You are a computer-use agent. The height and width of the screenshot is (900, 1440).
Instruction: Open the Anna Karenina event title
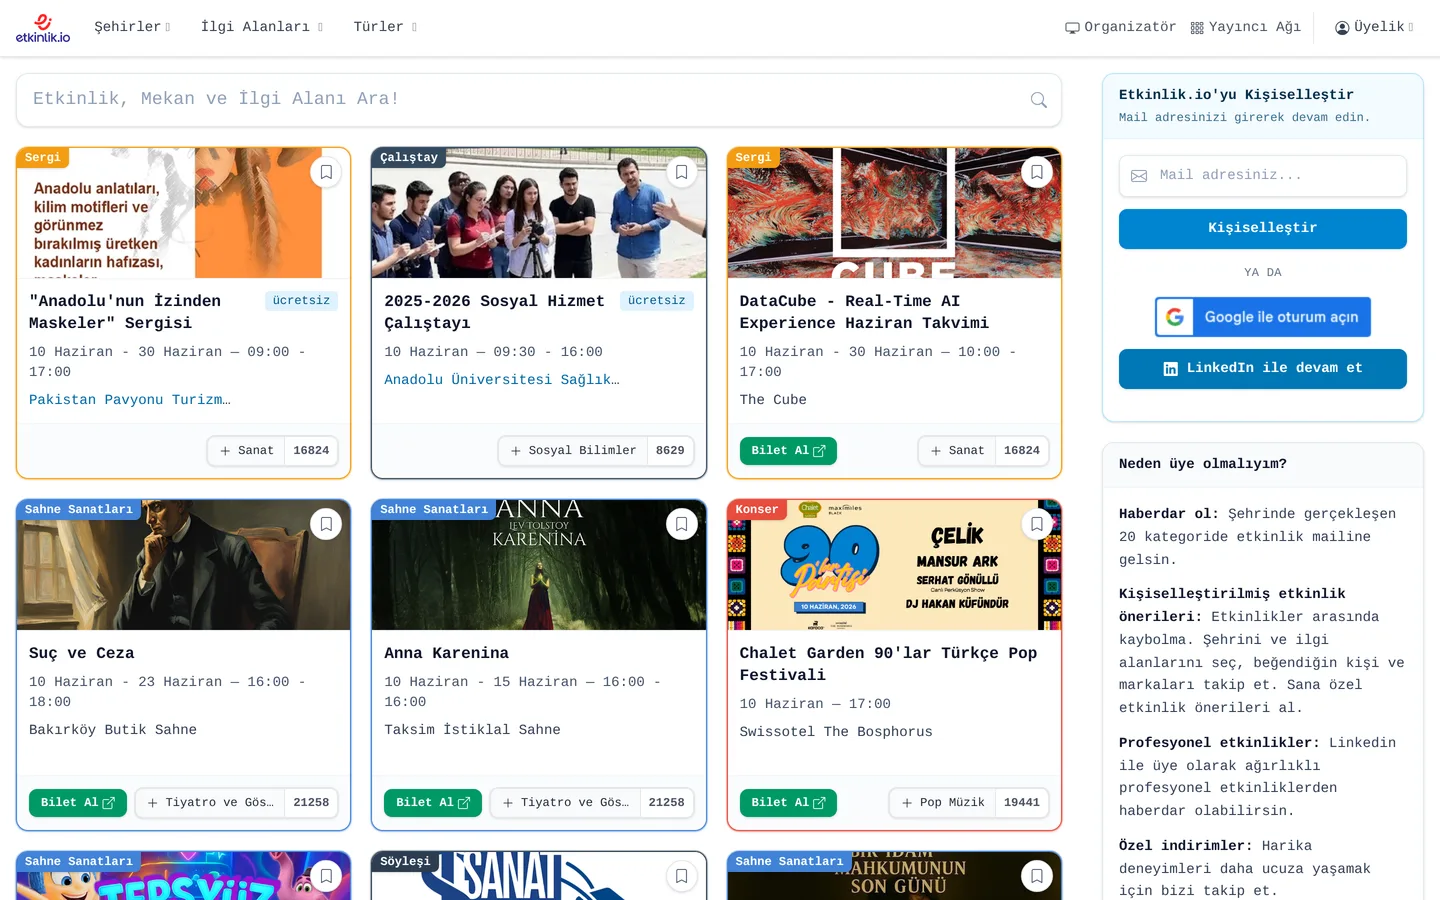pyautogui.click(x=447, y=653)
